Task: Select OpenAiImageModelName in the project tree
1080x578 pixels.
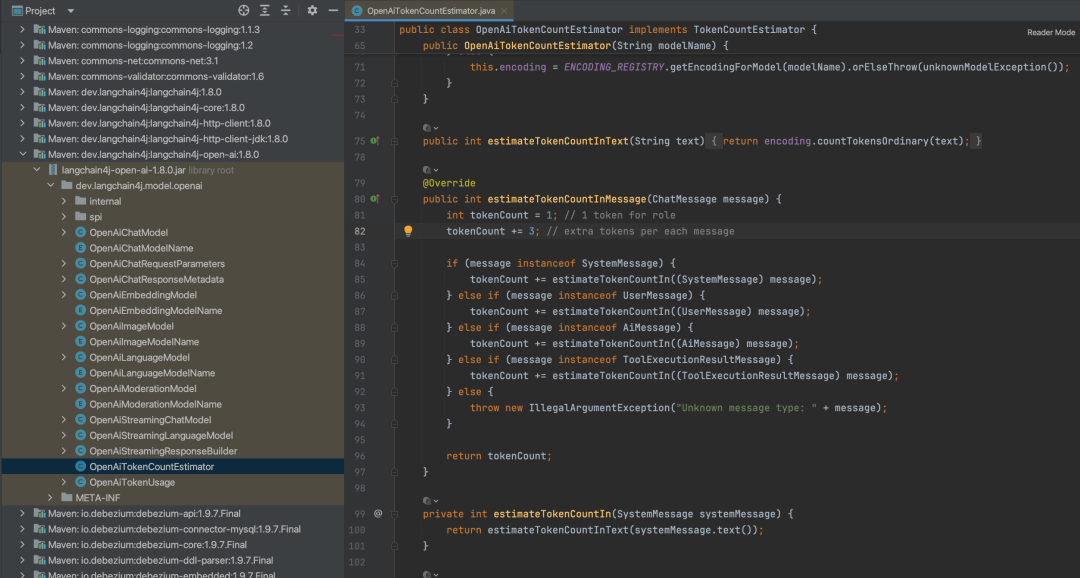Action: pos(173,342)
